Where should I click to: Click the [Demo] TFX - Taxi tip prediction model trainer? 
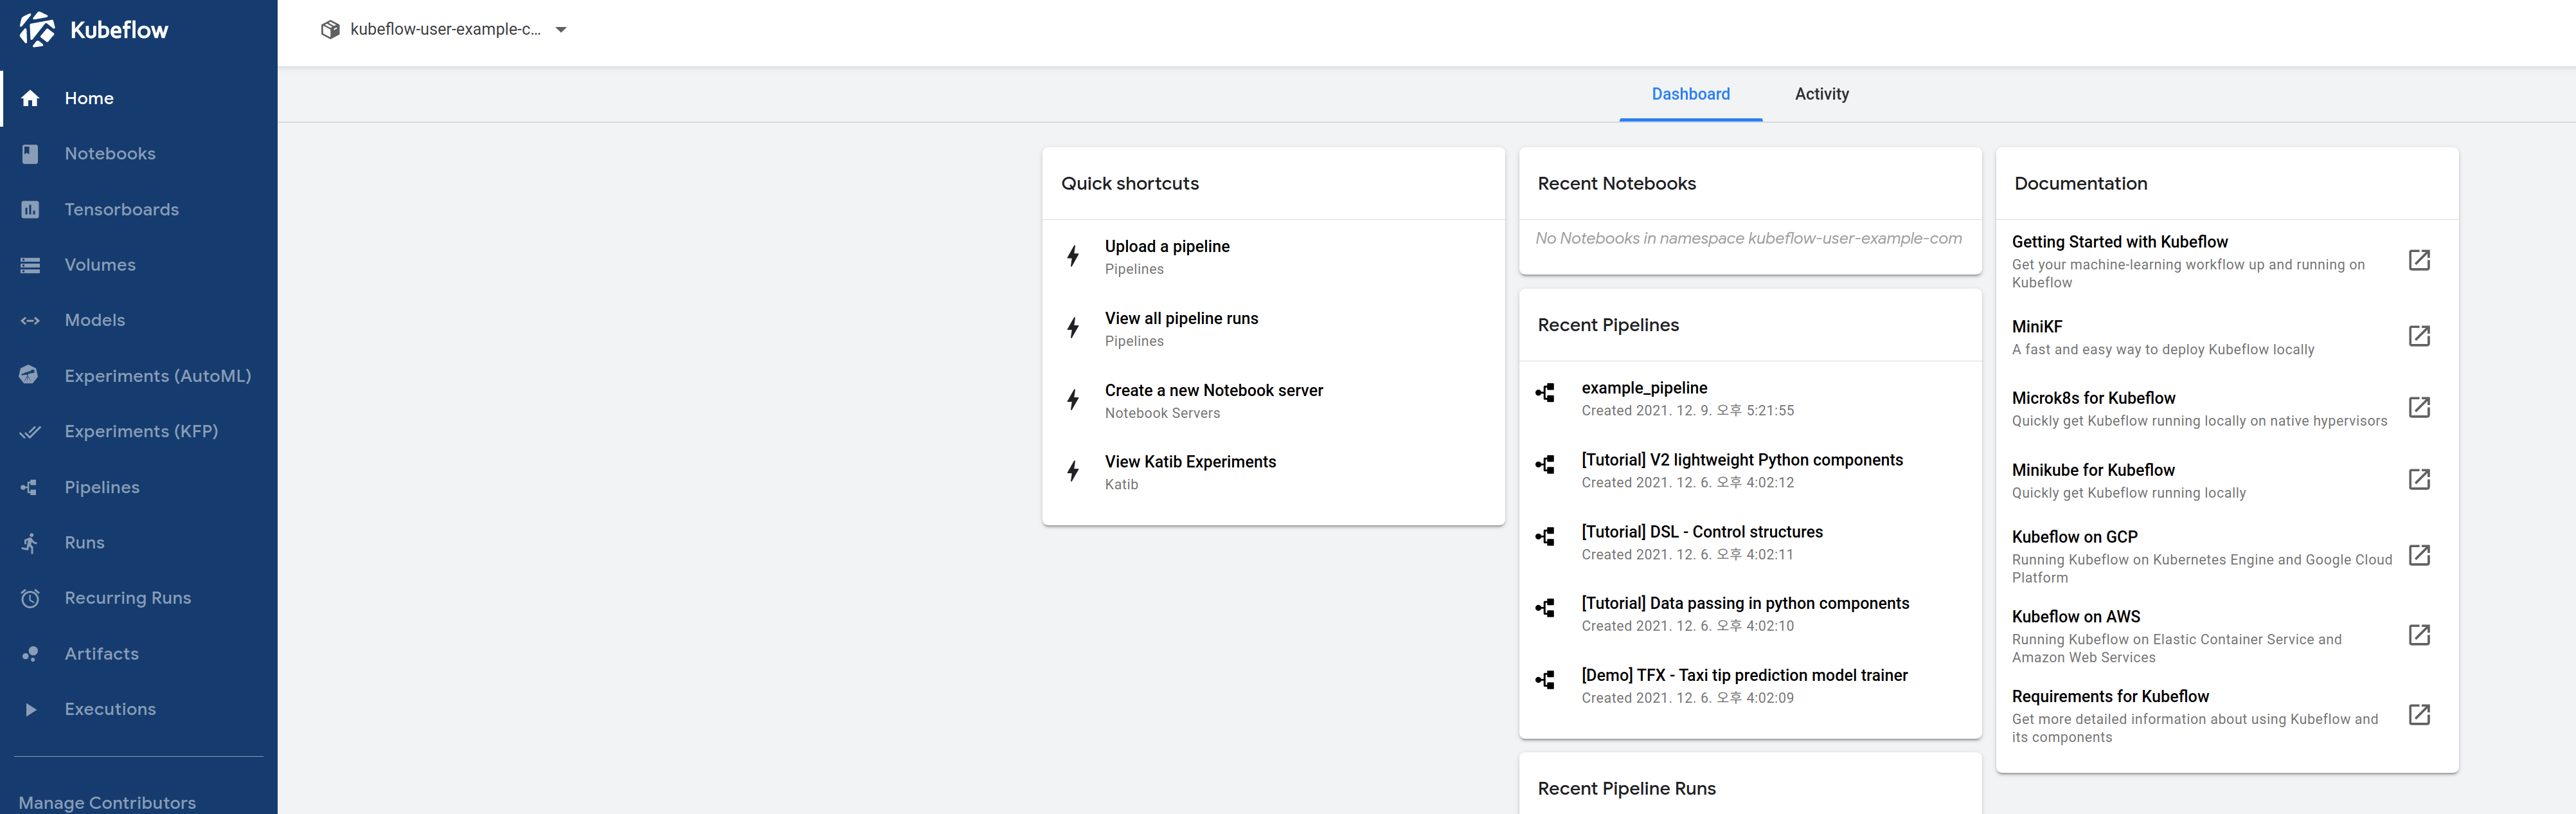point(1745,676)
